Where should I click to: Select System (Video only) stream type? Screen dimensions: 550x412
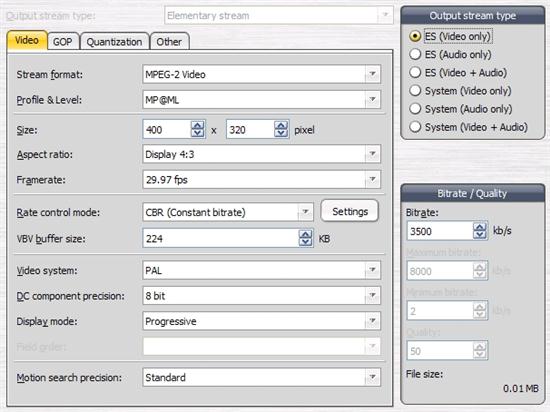coord(461,91)
